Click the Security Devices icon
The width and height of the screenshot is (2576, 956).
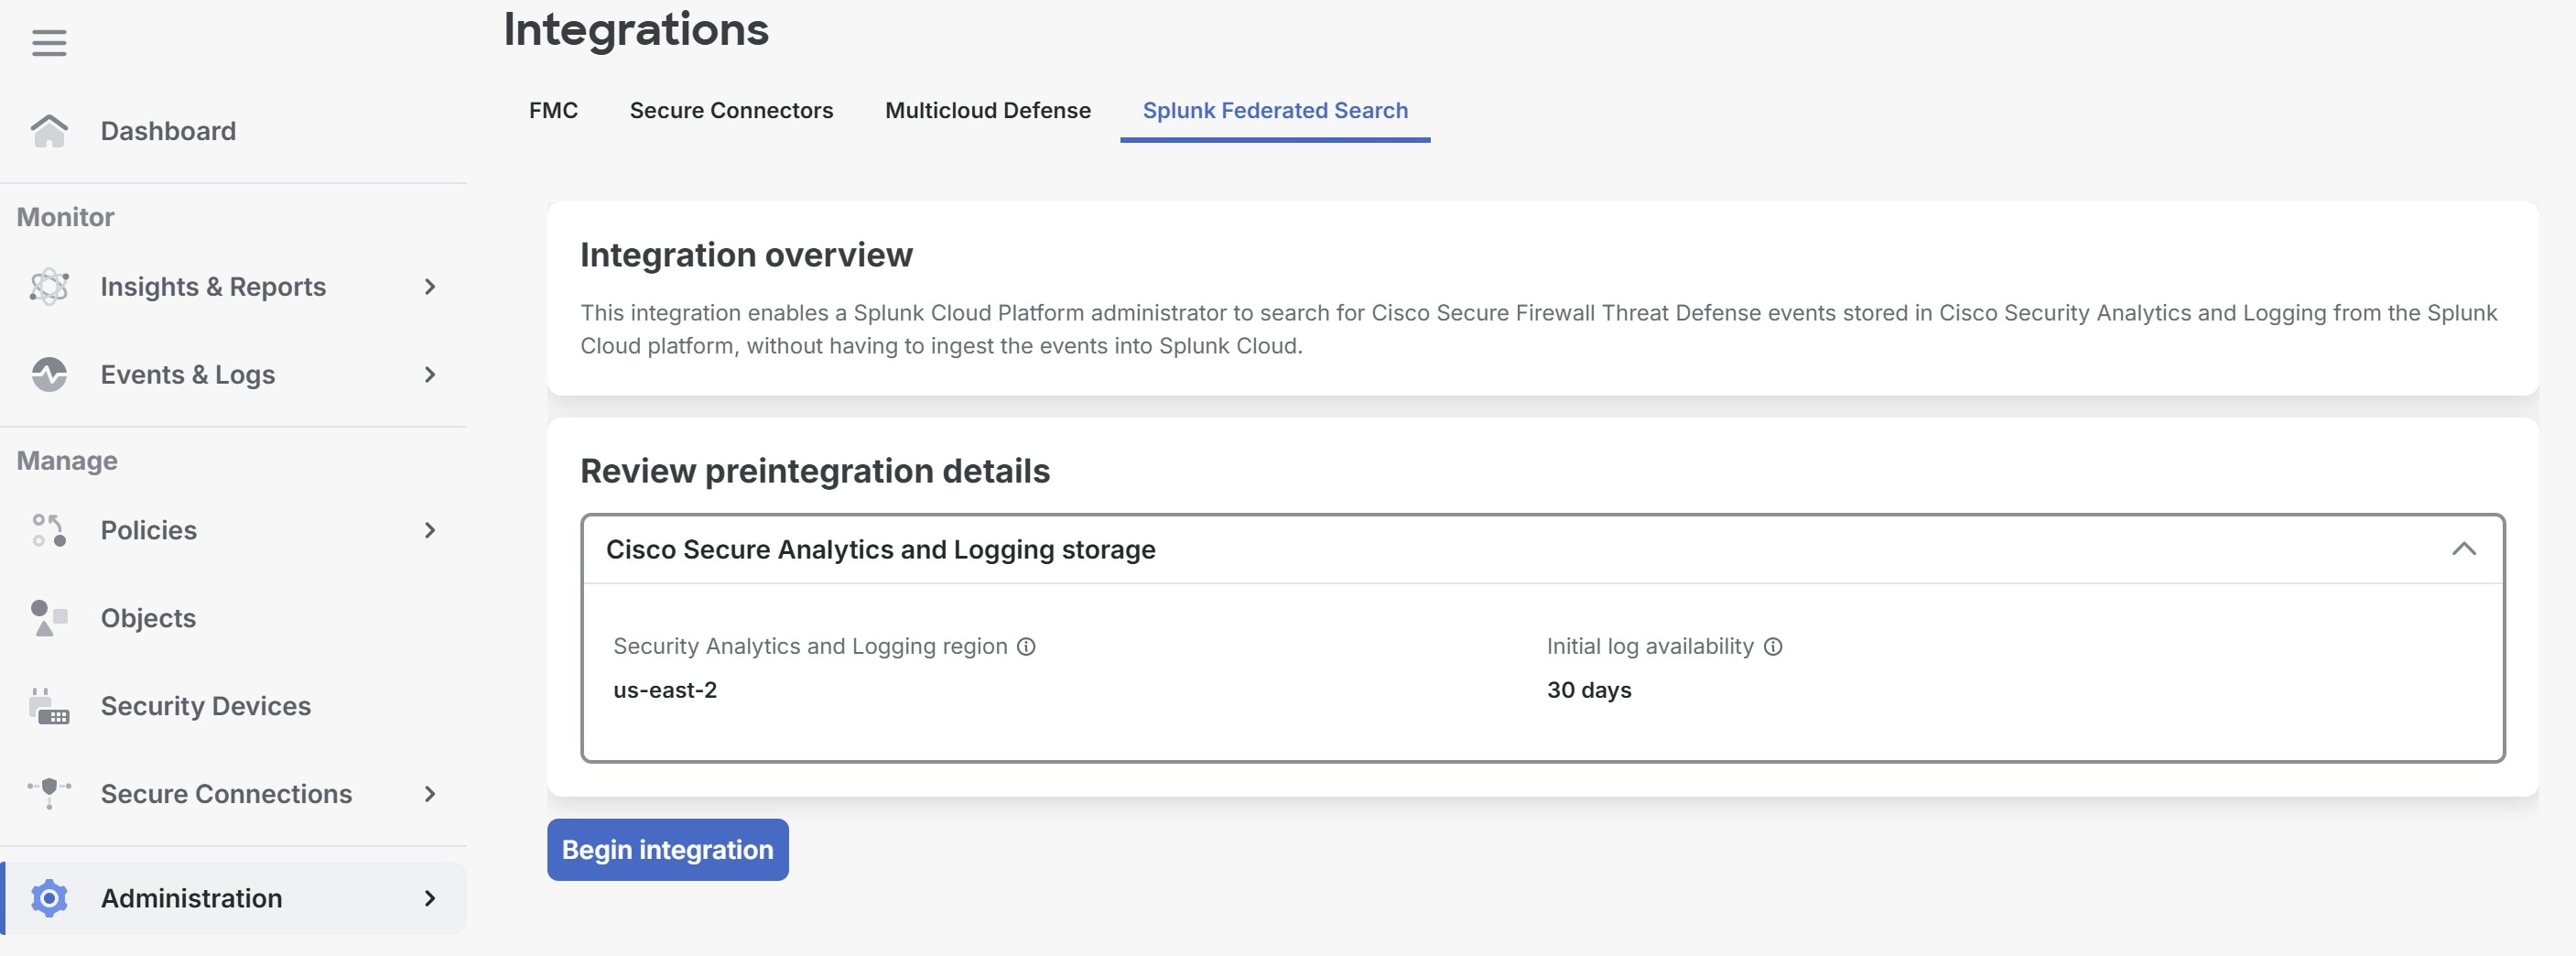click(x=49, y=706)
